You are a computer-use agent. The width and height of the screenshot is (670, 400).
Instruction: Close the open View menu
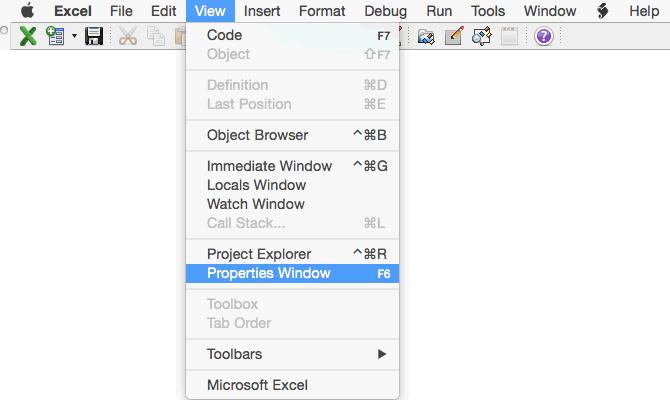coord(210,11)
